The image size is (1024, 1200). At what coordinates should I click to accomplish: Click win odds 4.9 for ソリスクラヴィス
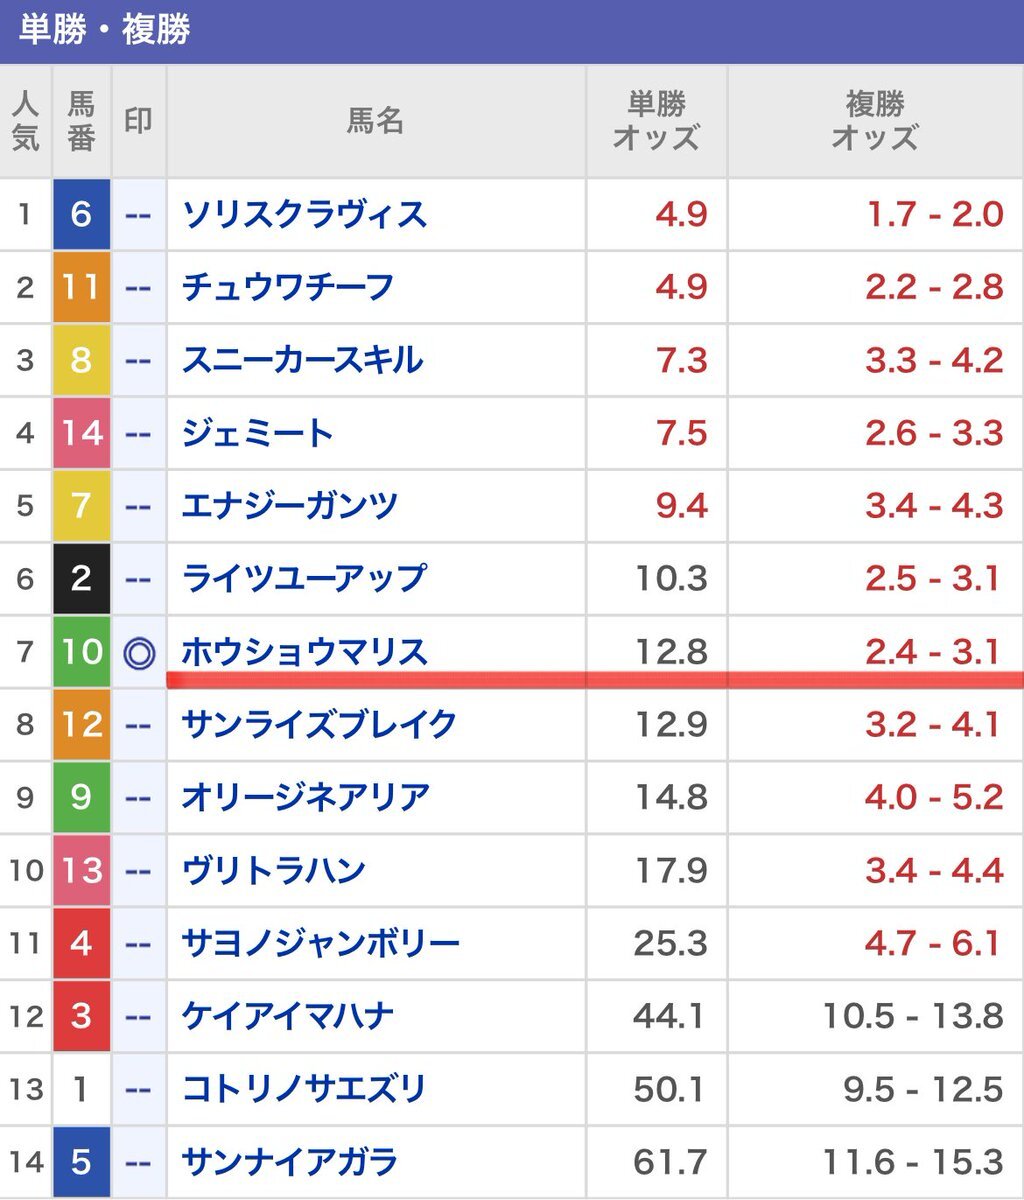(x=682, y=215)
